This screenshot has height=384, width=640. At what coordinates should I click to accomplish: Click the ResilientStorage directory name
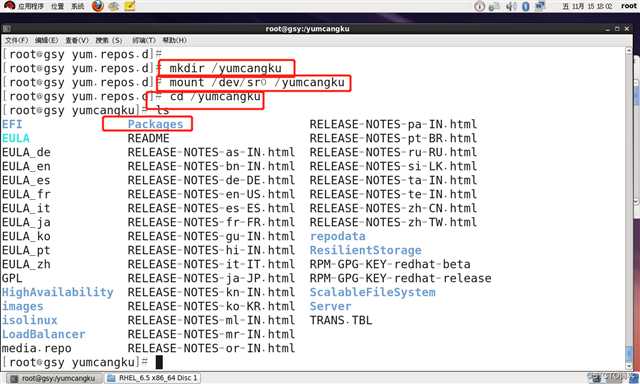pos(366,250)
